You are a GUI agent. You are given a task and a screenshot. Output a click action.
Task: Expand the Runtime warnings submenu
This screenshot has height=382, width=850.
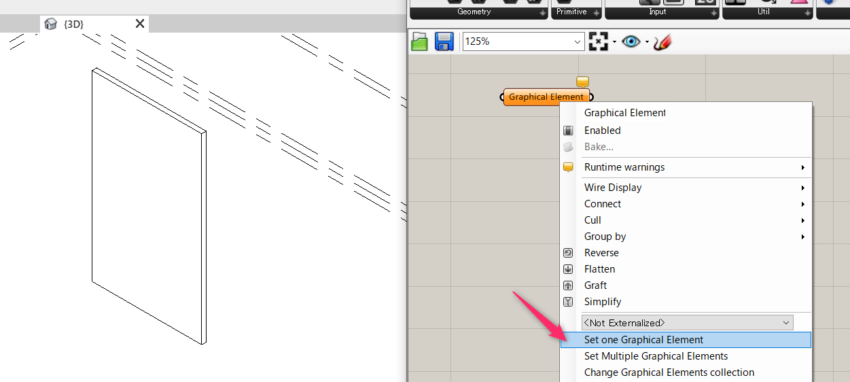coord(685,167)
